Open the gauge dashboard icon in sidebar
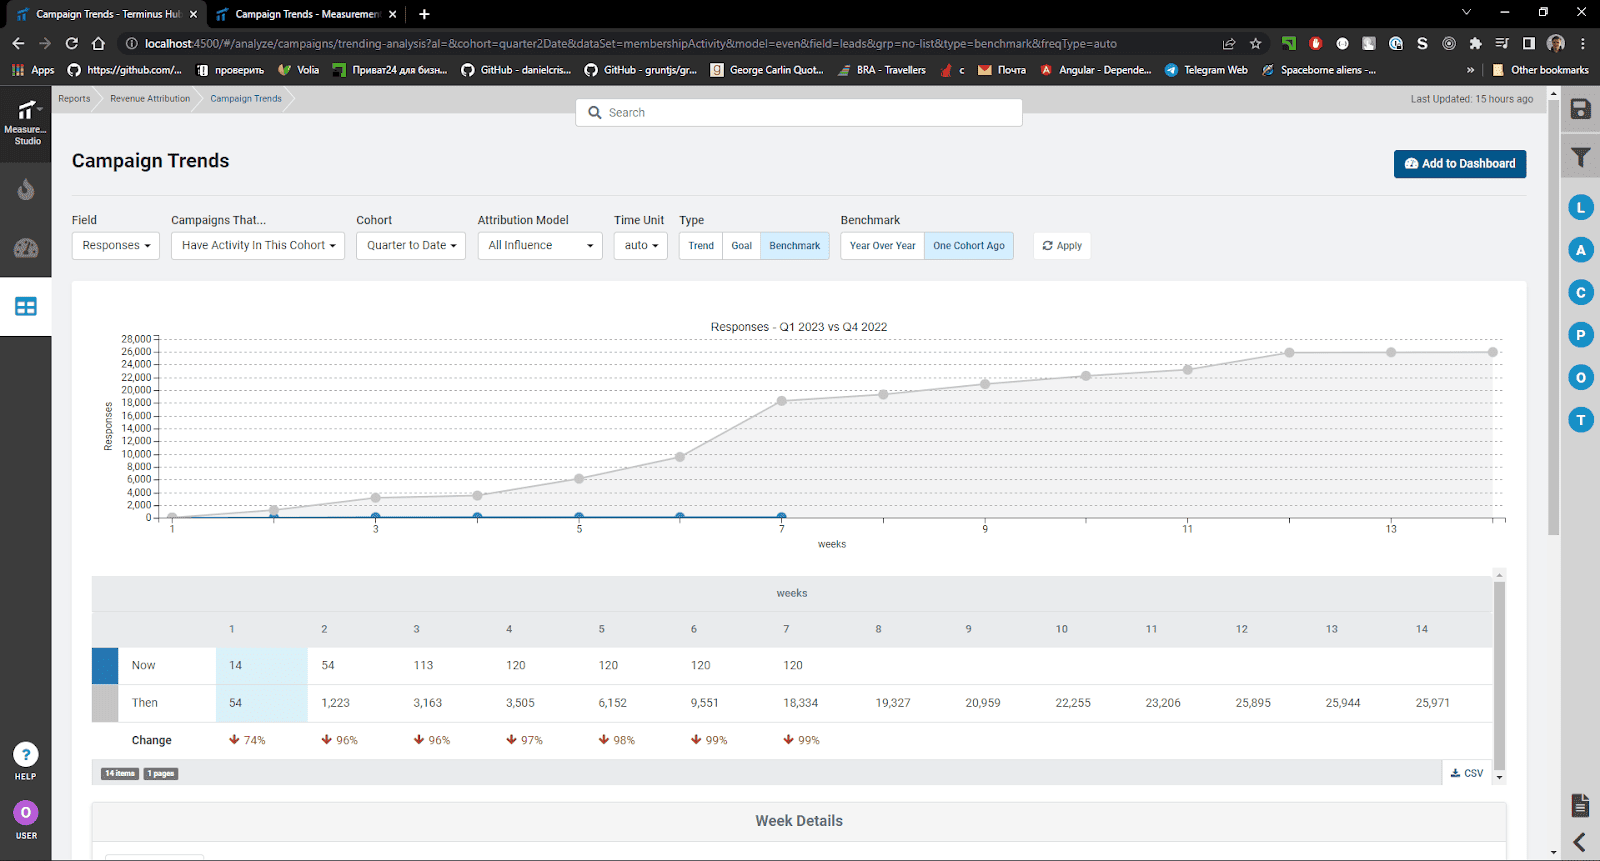Screen dimensions: 1600x861 pyautogui.click(x=26, y=248)
